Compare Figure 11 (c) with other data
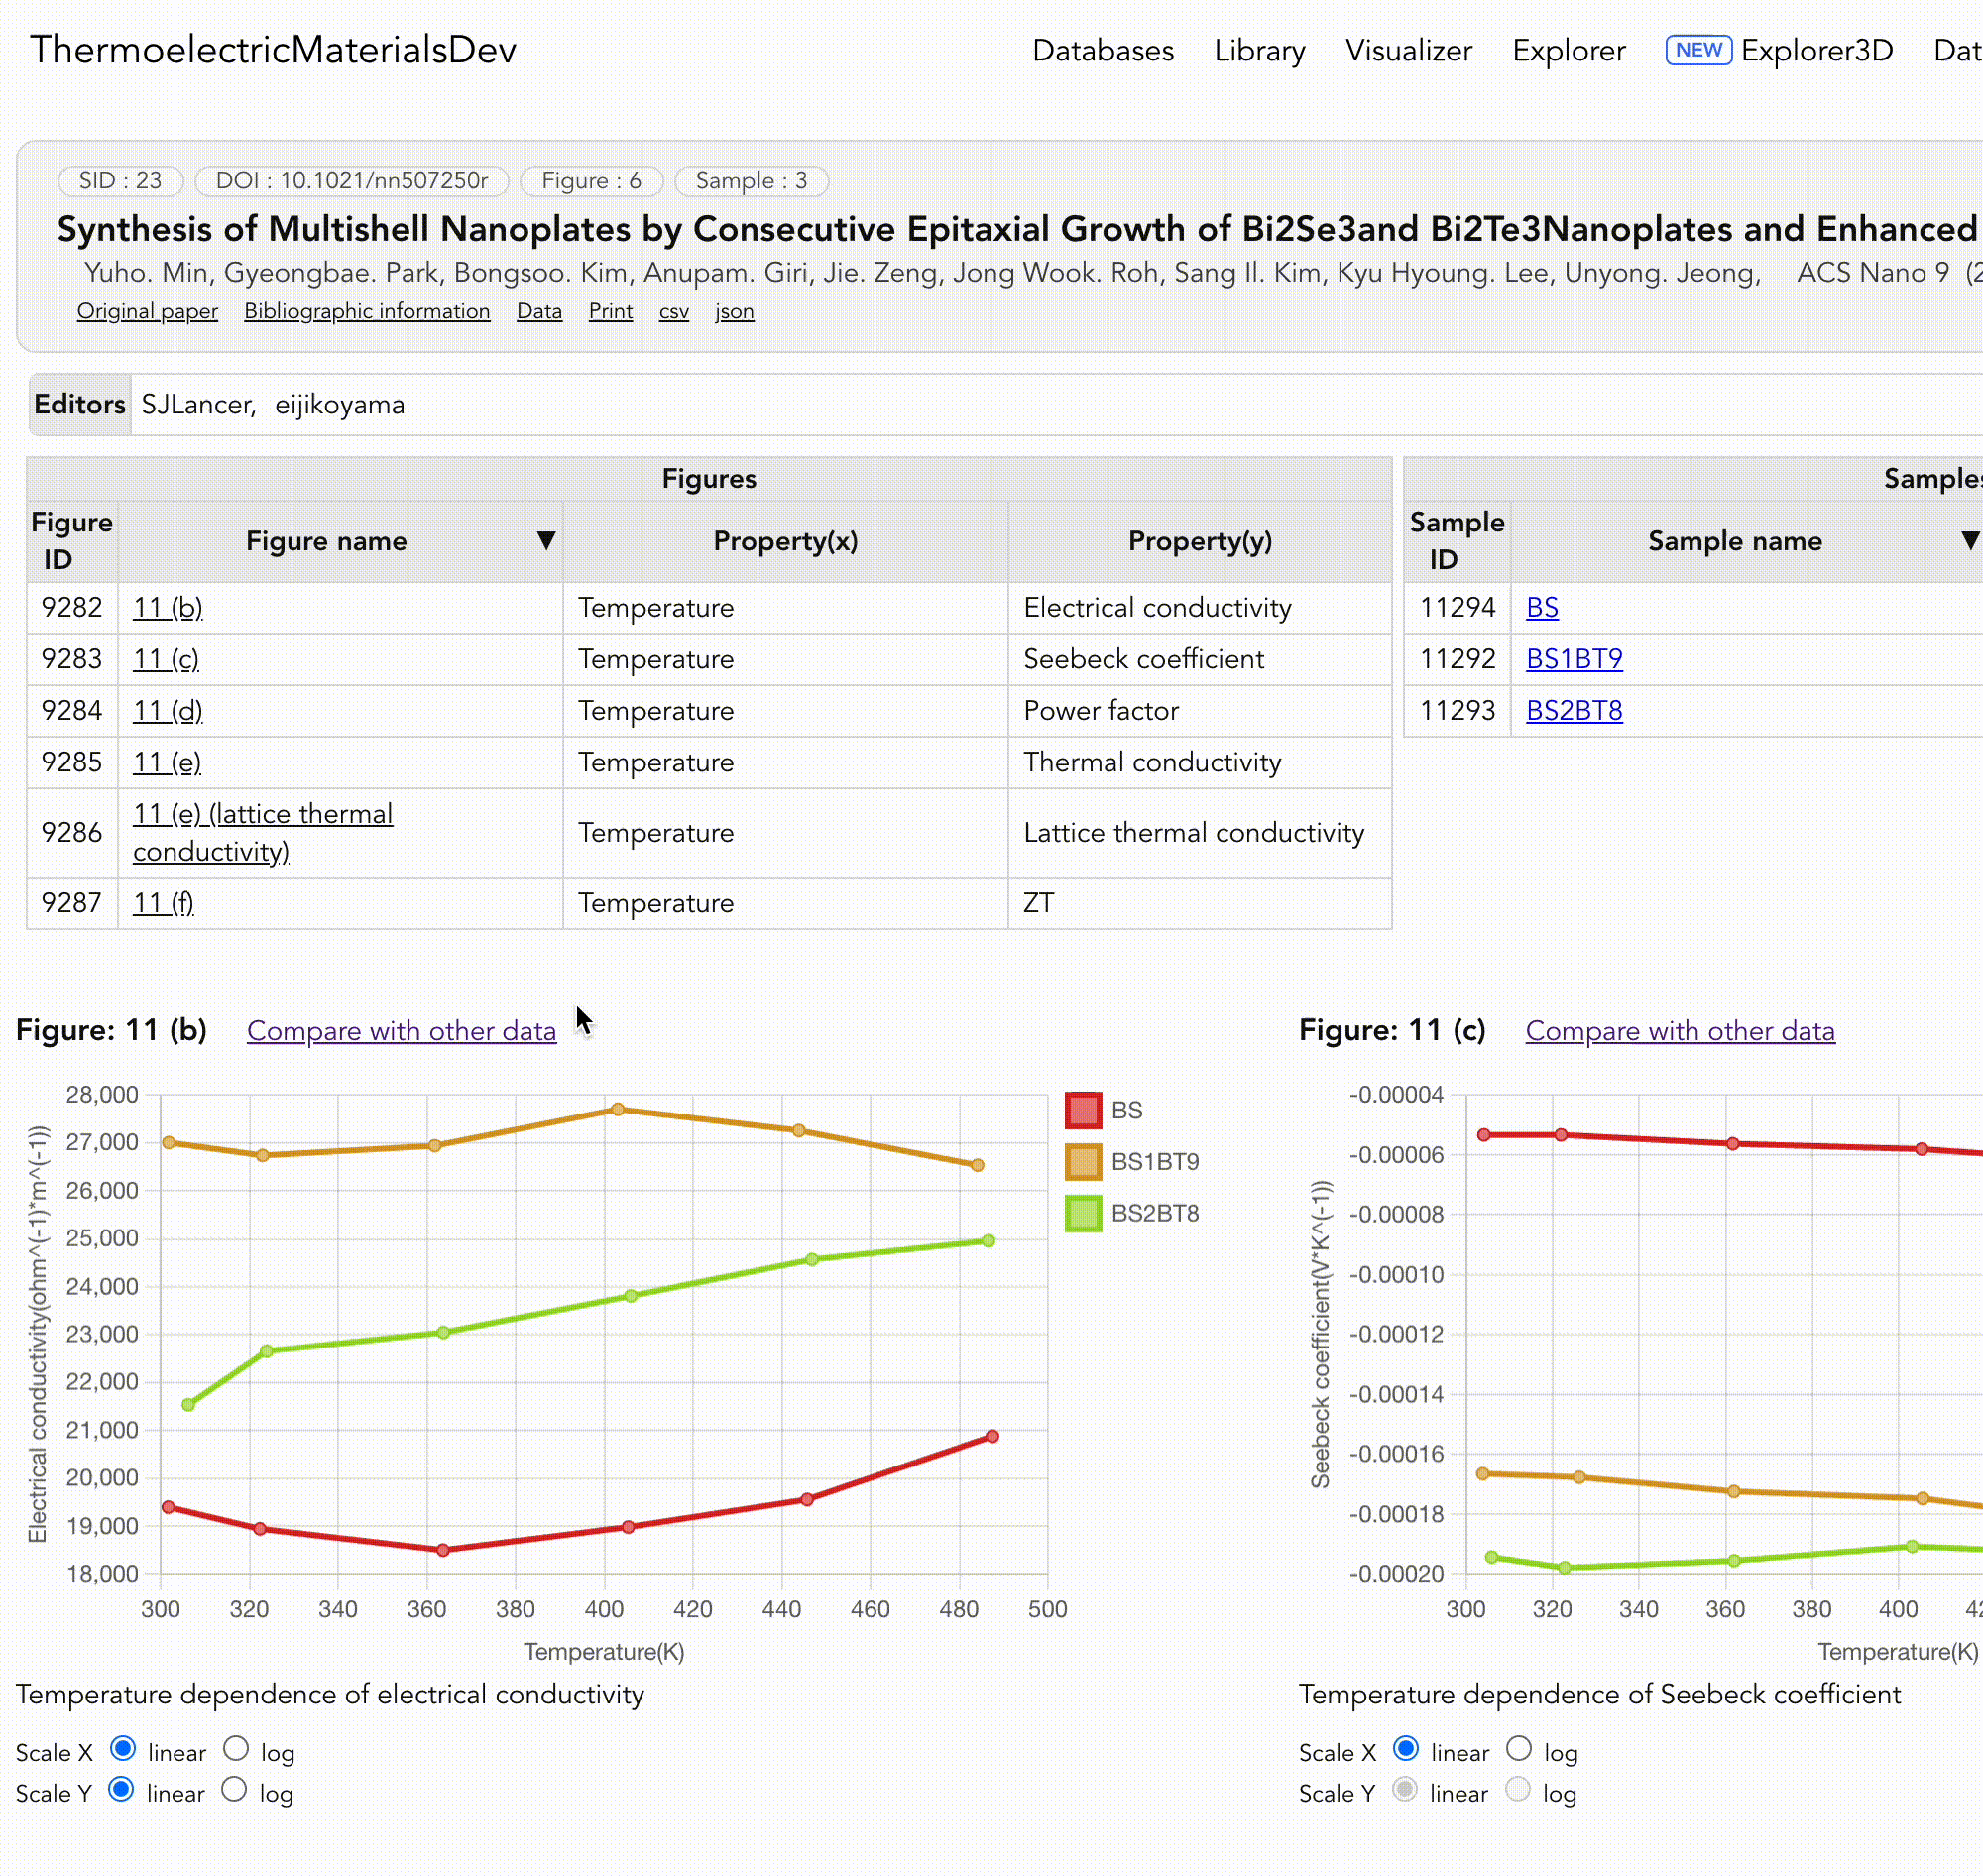The width and height of the screenshot is (1983, 1876). [1680, 1031]
